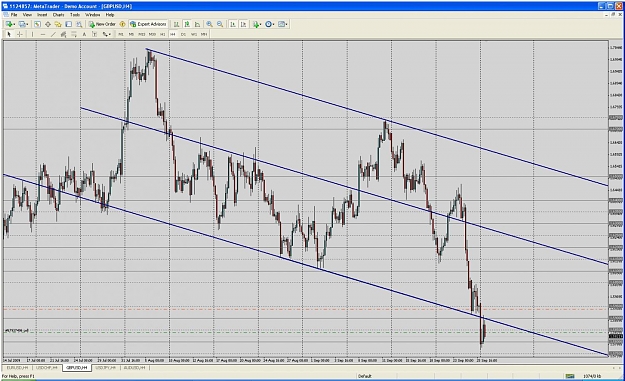Open the Strategy Tester icon
Image resolution: width=625 pixels, height=381 pixels.
[79, 24]
